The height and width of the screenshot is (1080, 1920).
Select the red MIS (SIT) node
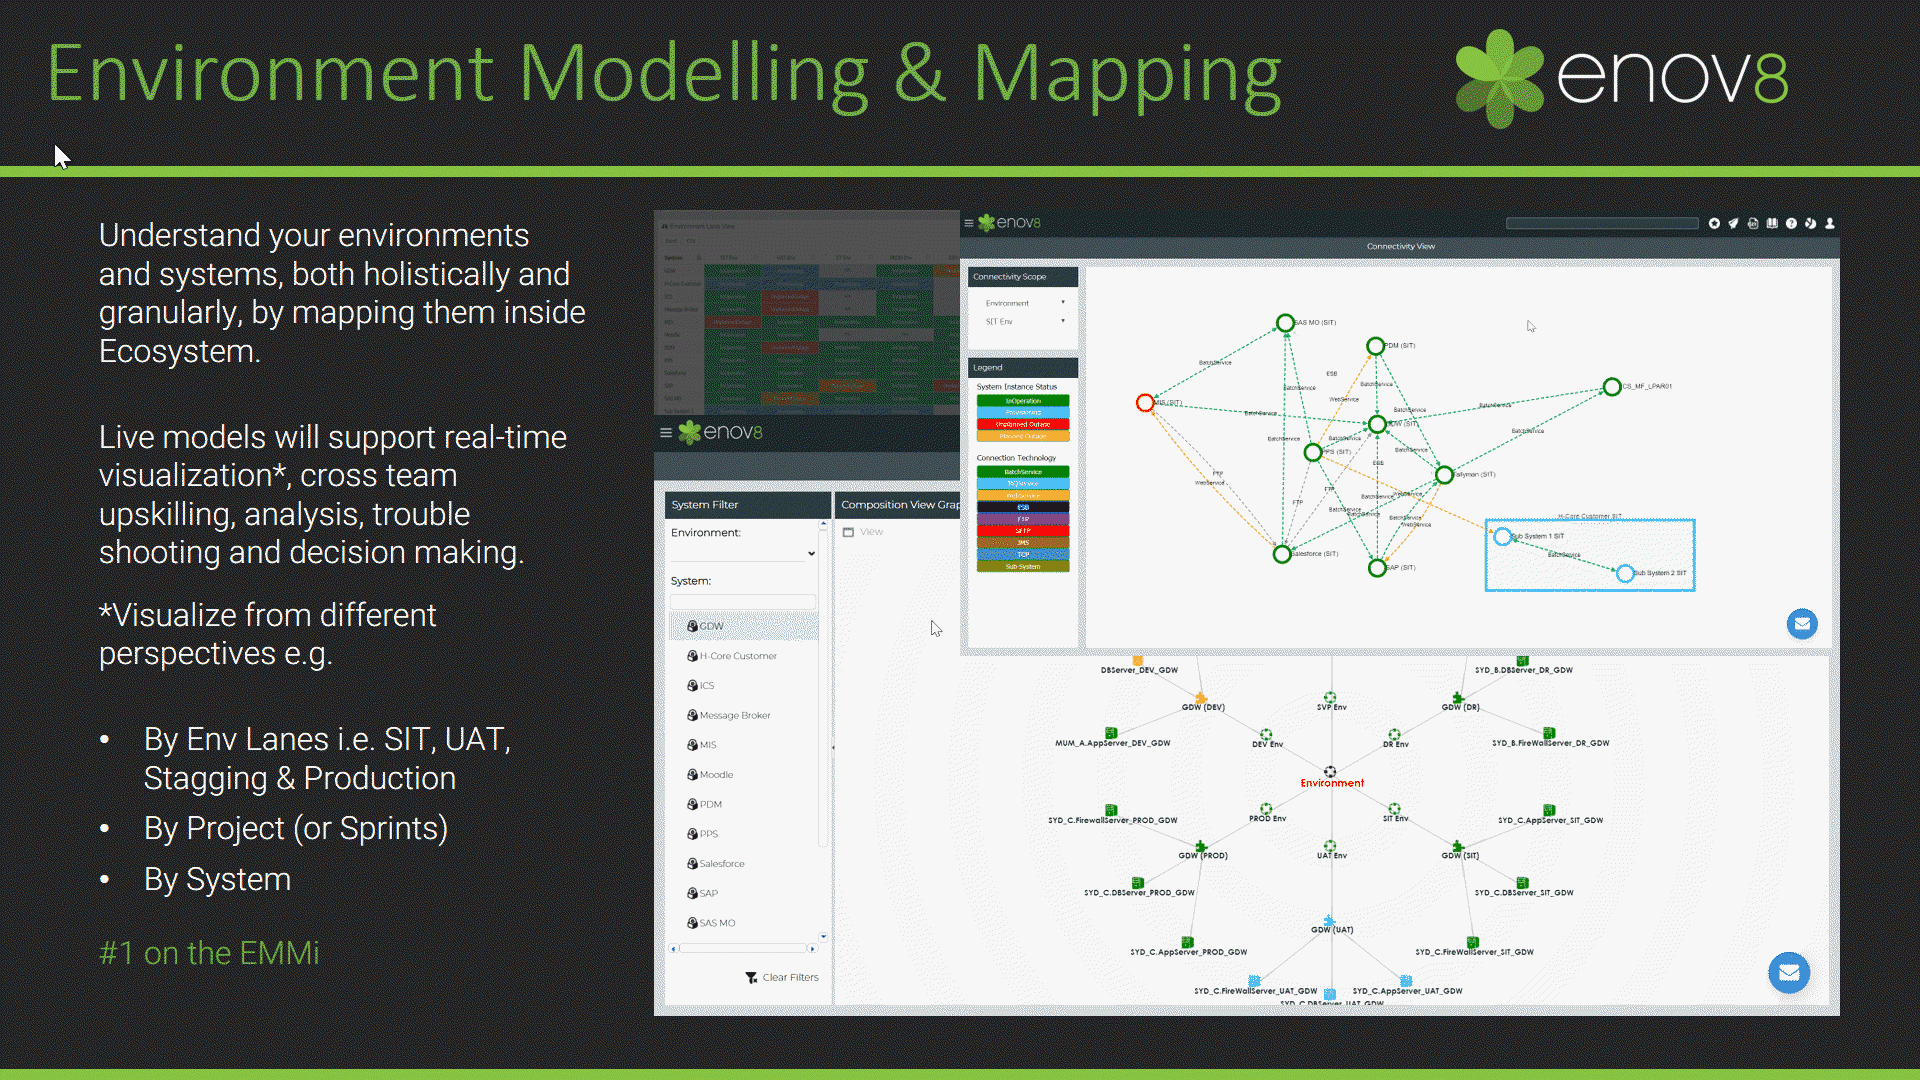click(x=1145, y=403)
